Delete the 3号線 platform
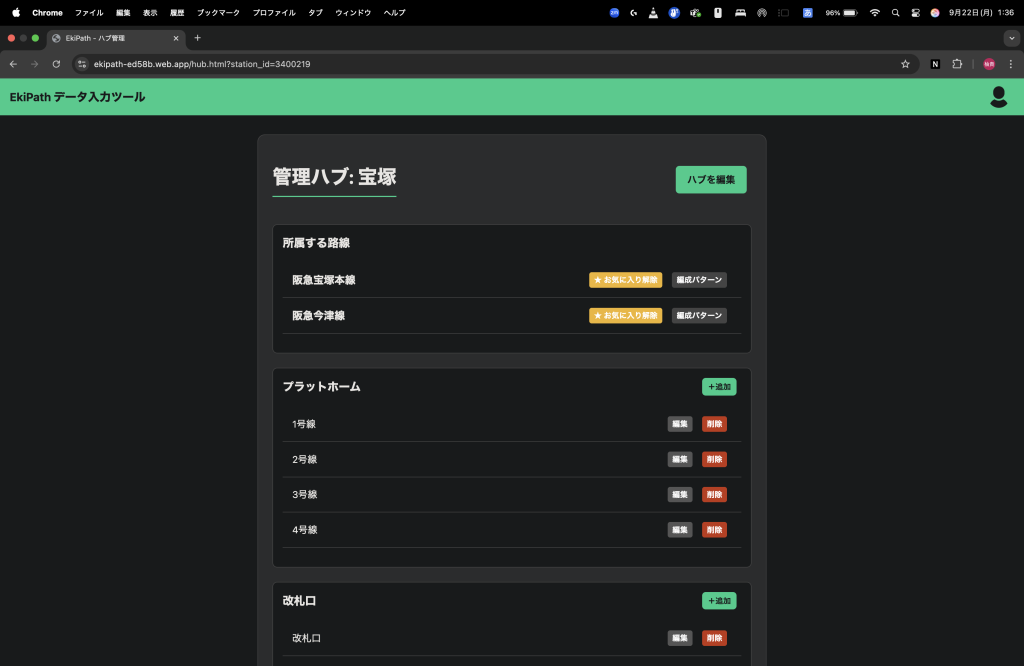The image size is (1024, 666). [x=714, y=495]
